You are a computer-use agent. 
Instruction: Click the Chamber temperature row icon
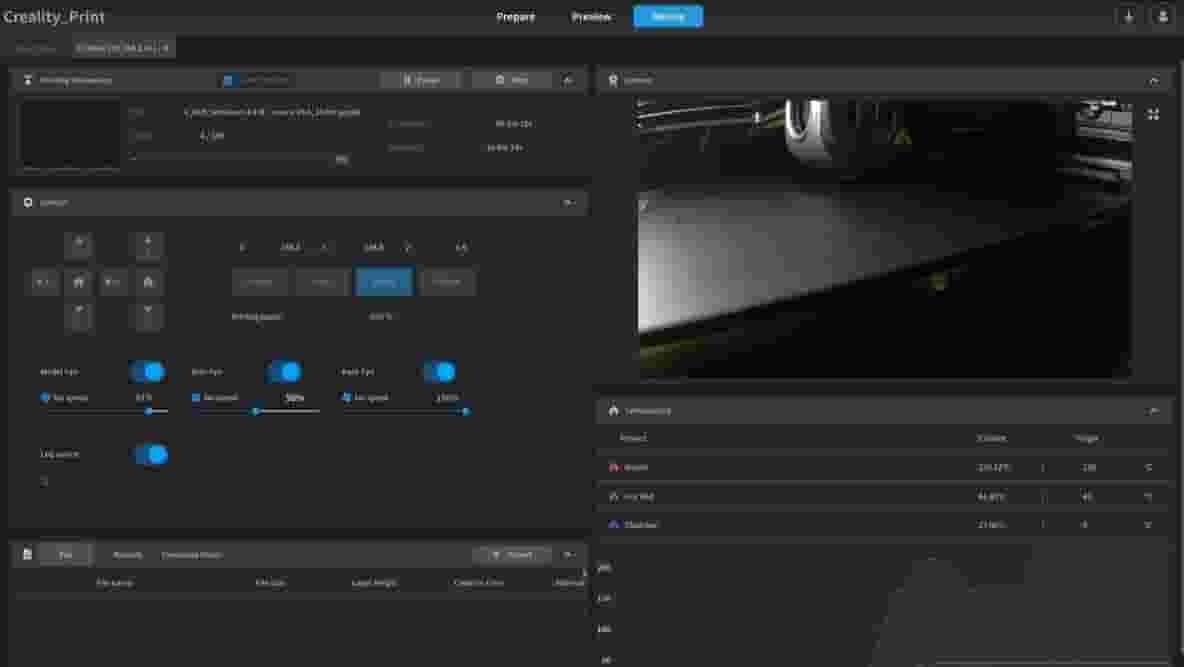pos(613,524)
